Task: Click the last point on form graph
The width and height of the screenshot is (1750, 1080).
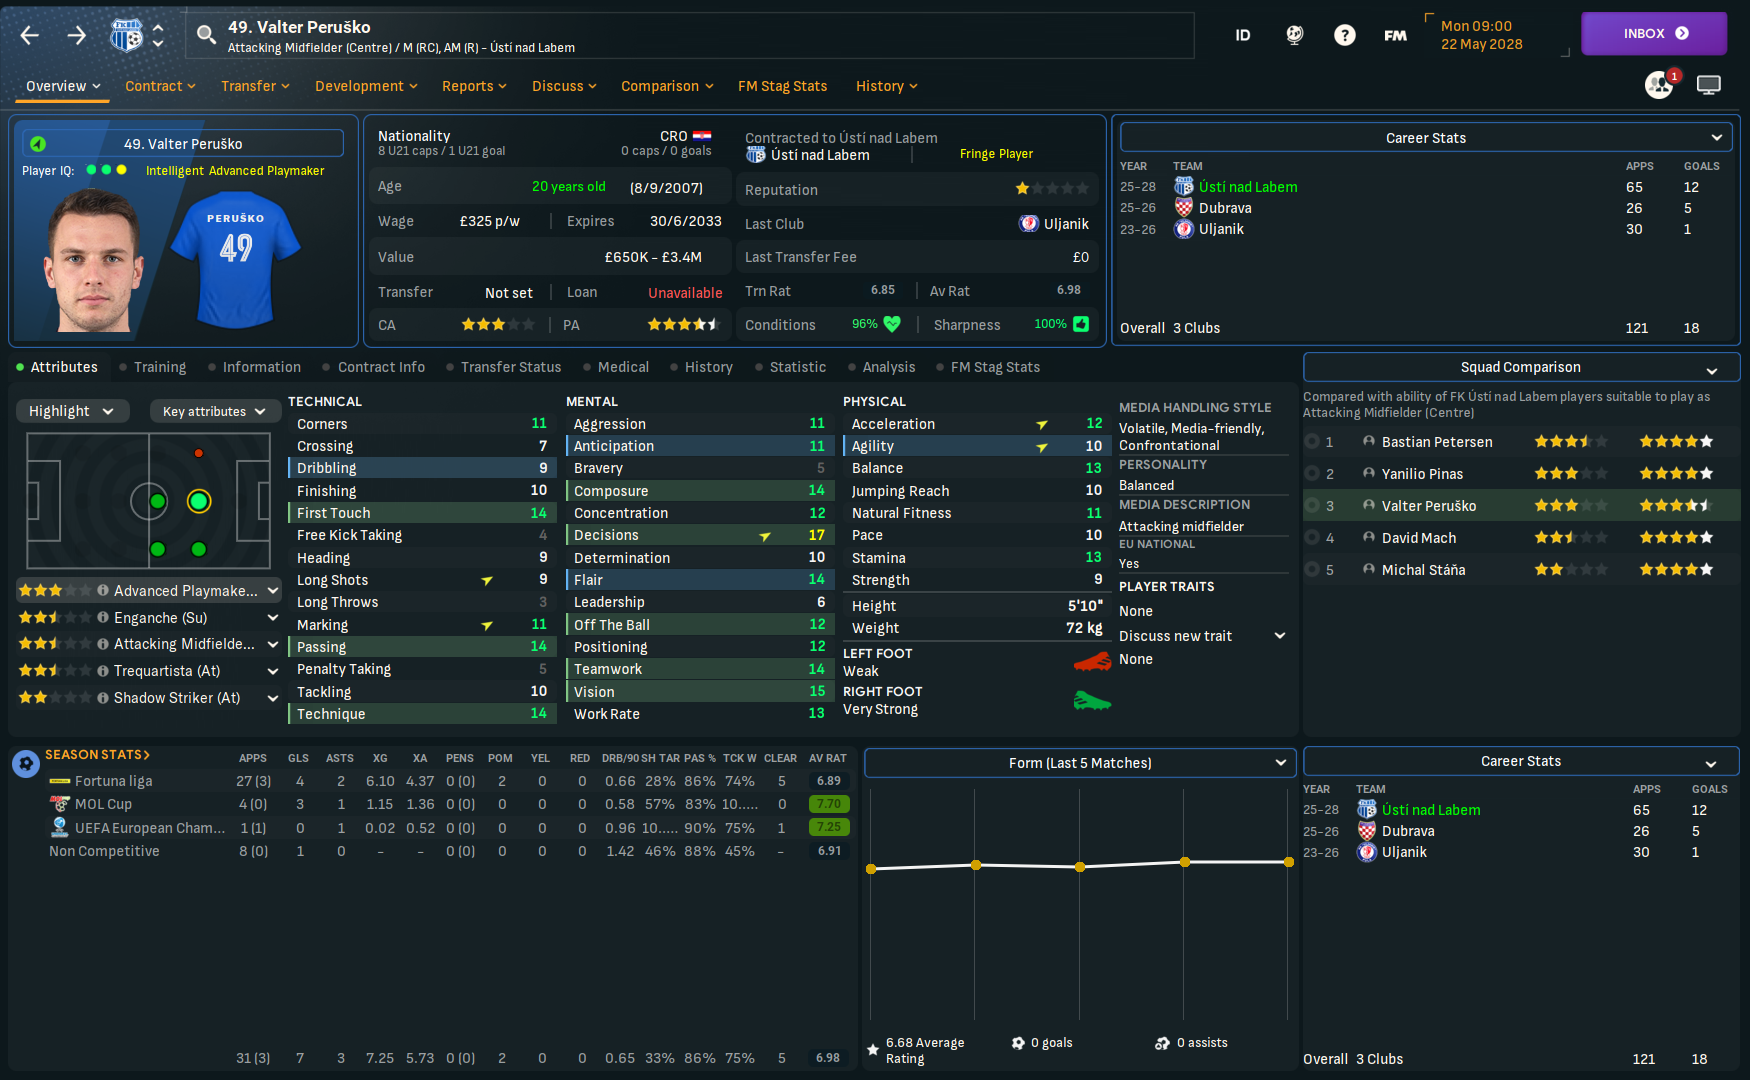Action: click(1288, 862)
